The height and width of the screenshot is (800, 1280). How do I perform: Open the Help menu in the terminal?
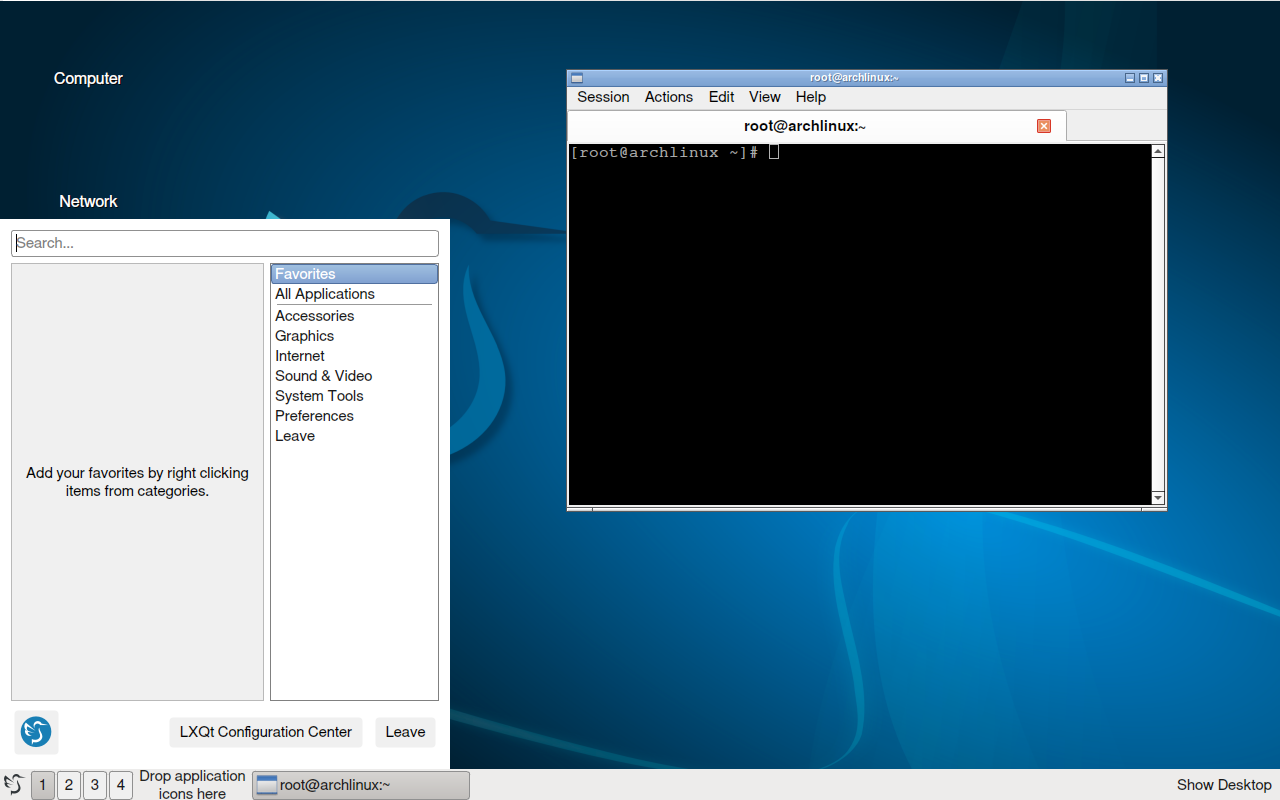pos(811,97)
